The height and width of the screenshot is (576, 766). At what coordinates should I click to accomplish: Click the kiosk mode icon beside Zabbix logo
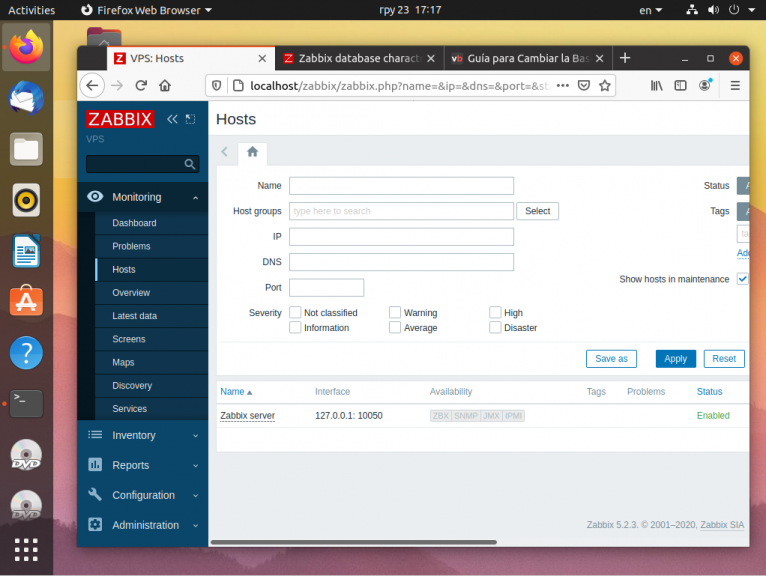click(191, 119)
